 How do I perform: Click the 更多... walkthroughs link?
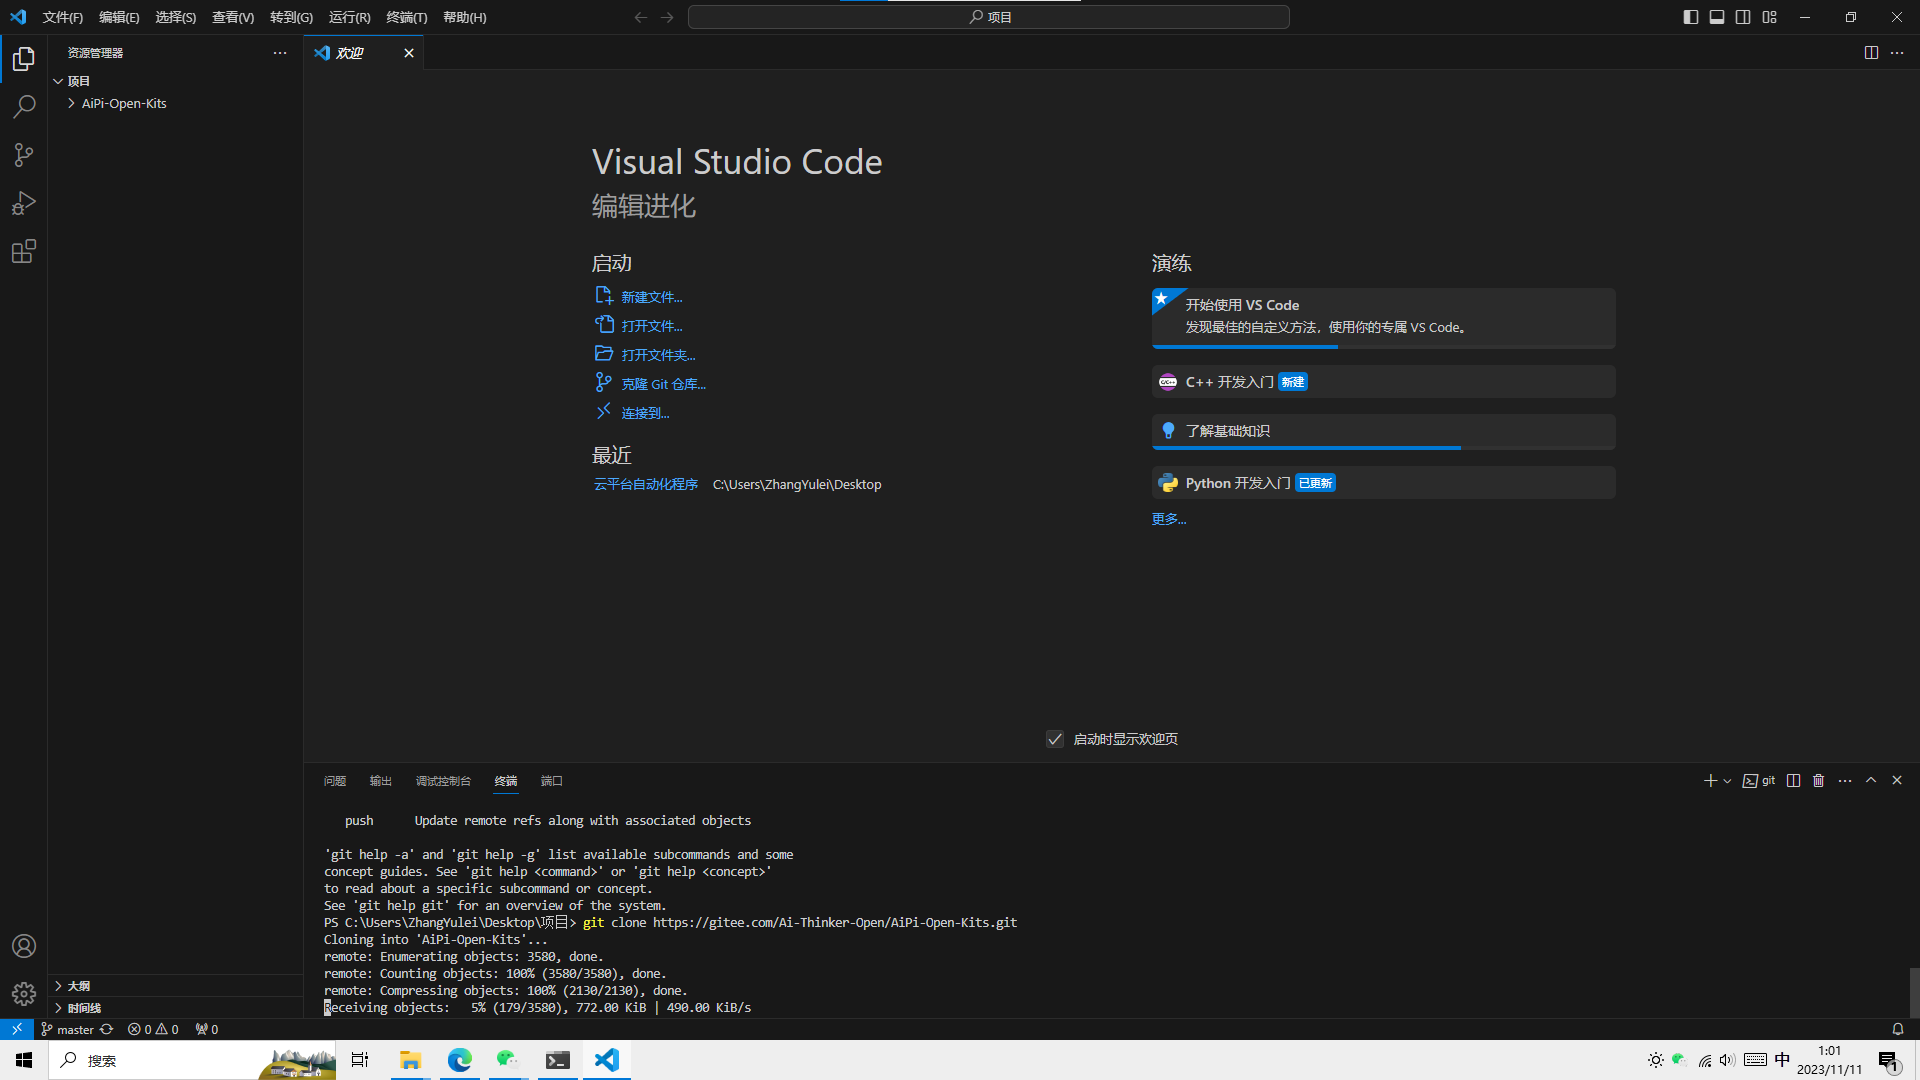click(1169, 519)
